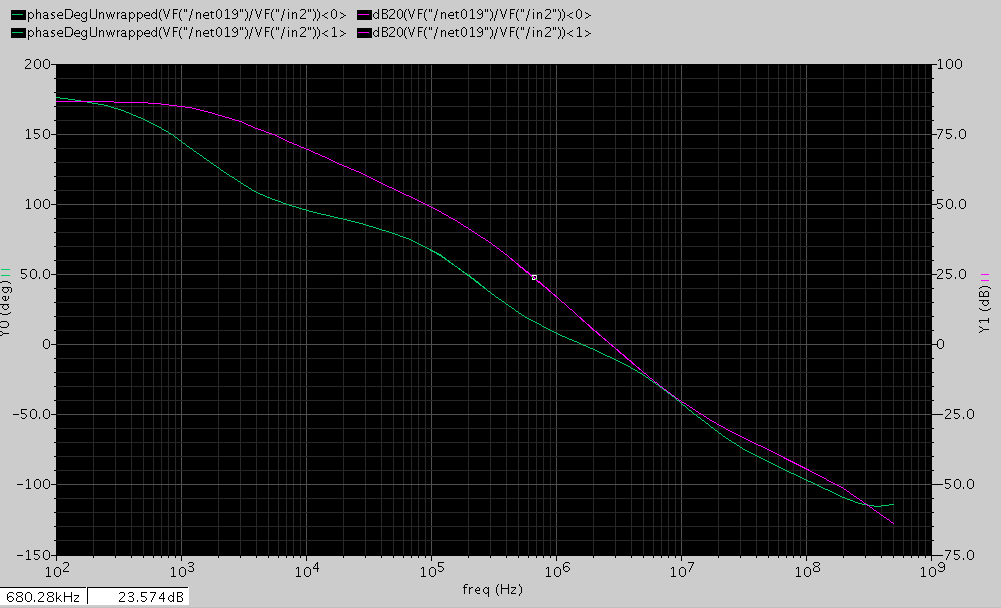
Task: Click the magenta swatch for dB20 <1>
Action: (364, 32)
